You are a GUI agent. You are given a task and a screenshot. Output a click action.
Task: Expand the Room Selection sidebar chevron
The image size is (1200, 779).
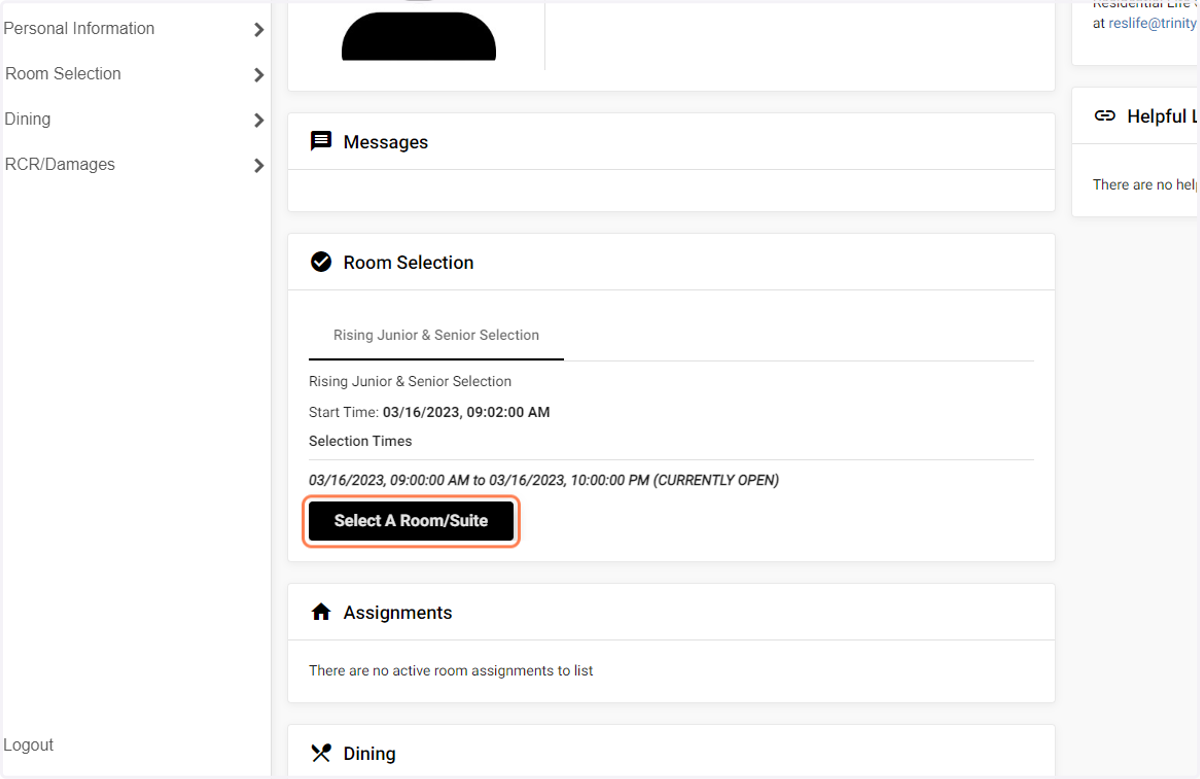click(259, 75)
